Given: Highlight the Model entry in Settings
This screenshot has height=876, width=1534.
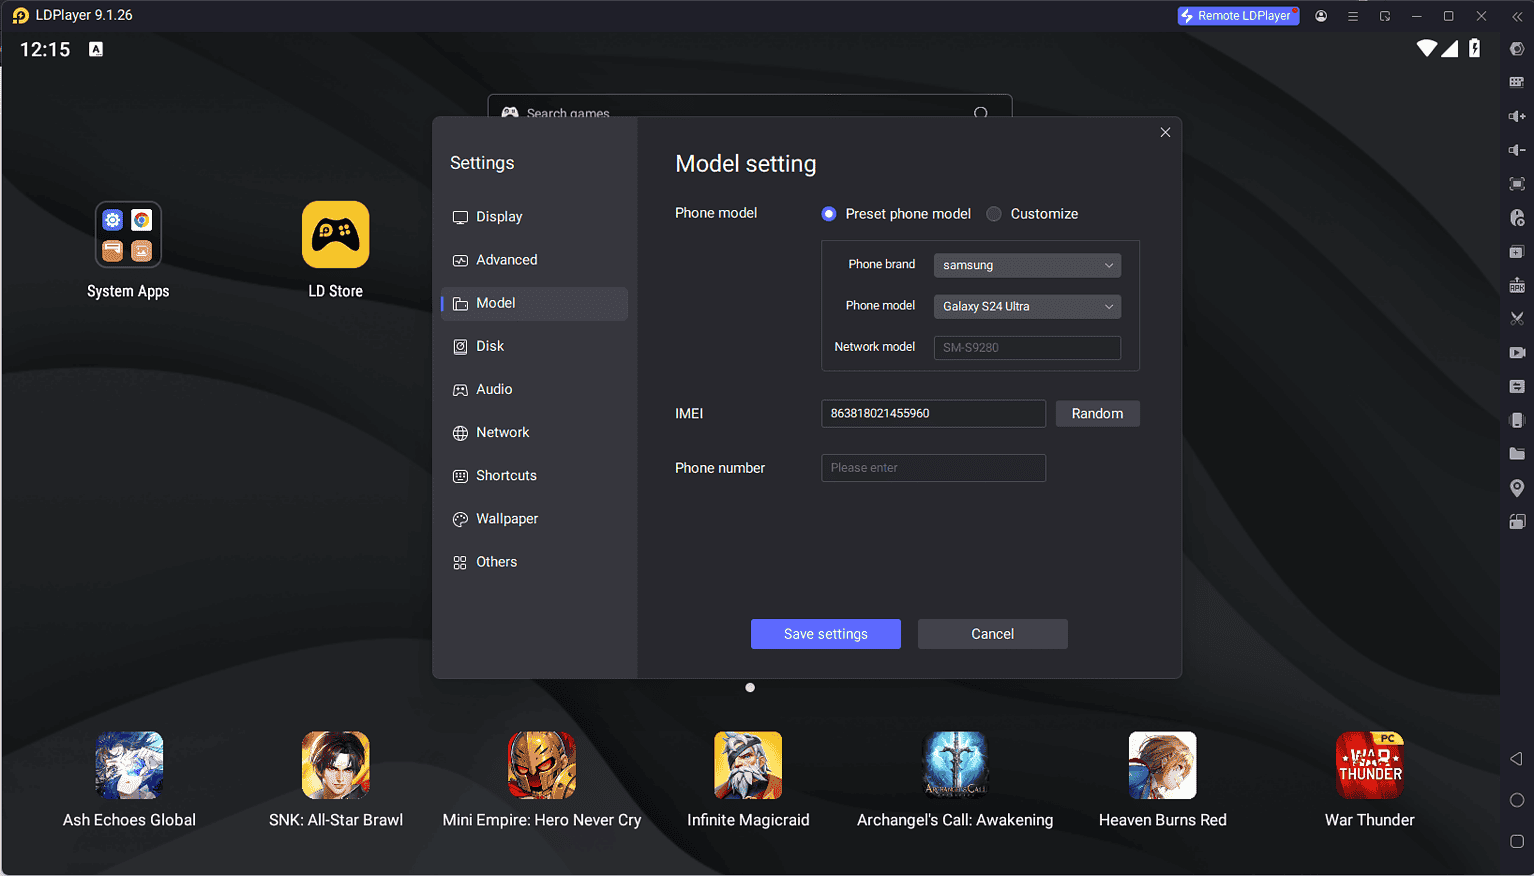Looking at the screenshot, I should point(534,302).
